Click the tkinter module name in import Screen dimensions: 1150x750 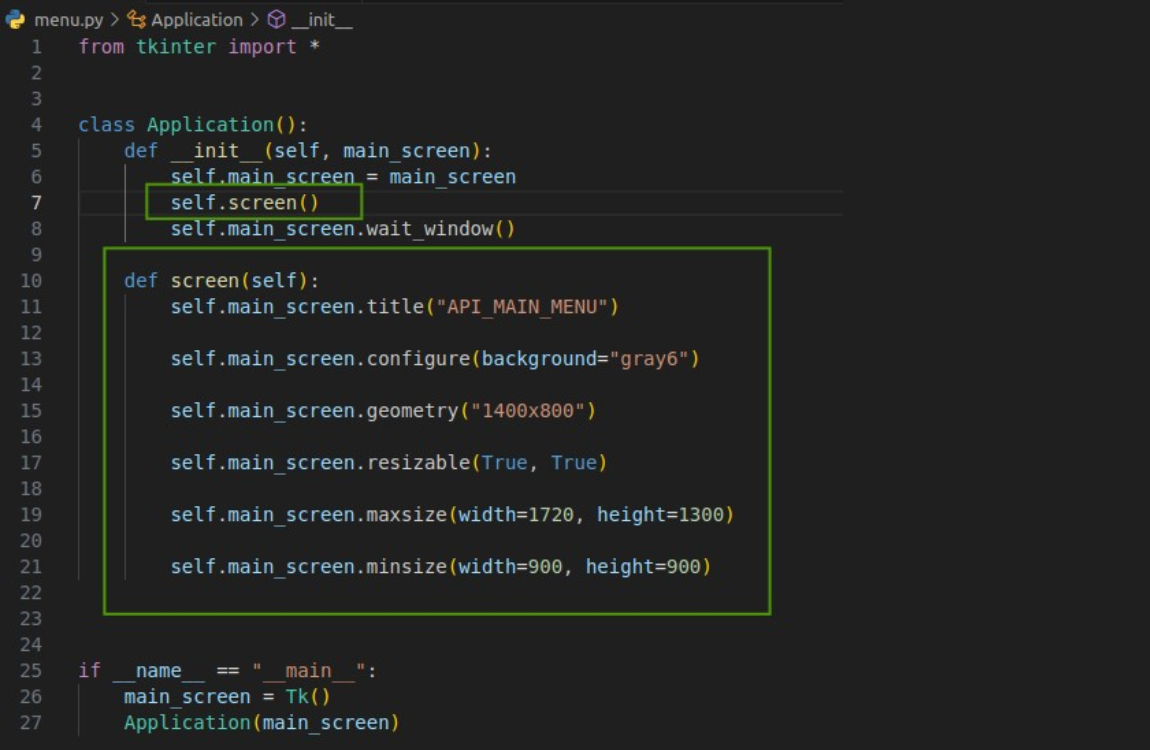click(x=175, y=47)
